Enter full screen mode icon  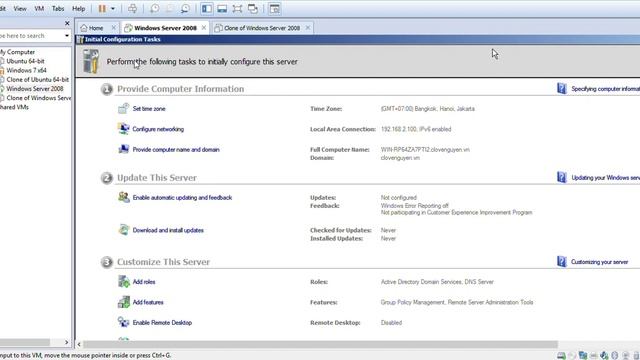[237, 9]
